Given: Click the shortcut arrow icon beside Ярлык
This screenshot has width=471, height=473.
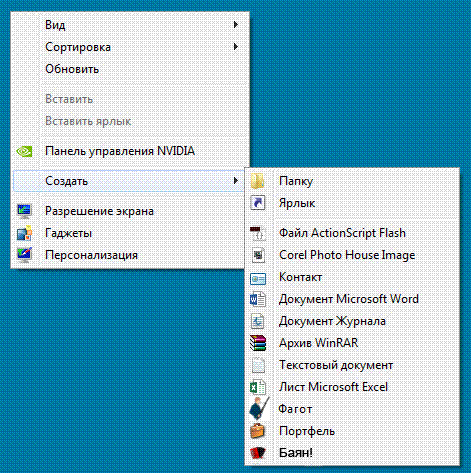Looking at the screenshot, I should (x=258, y=203).
